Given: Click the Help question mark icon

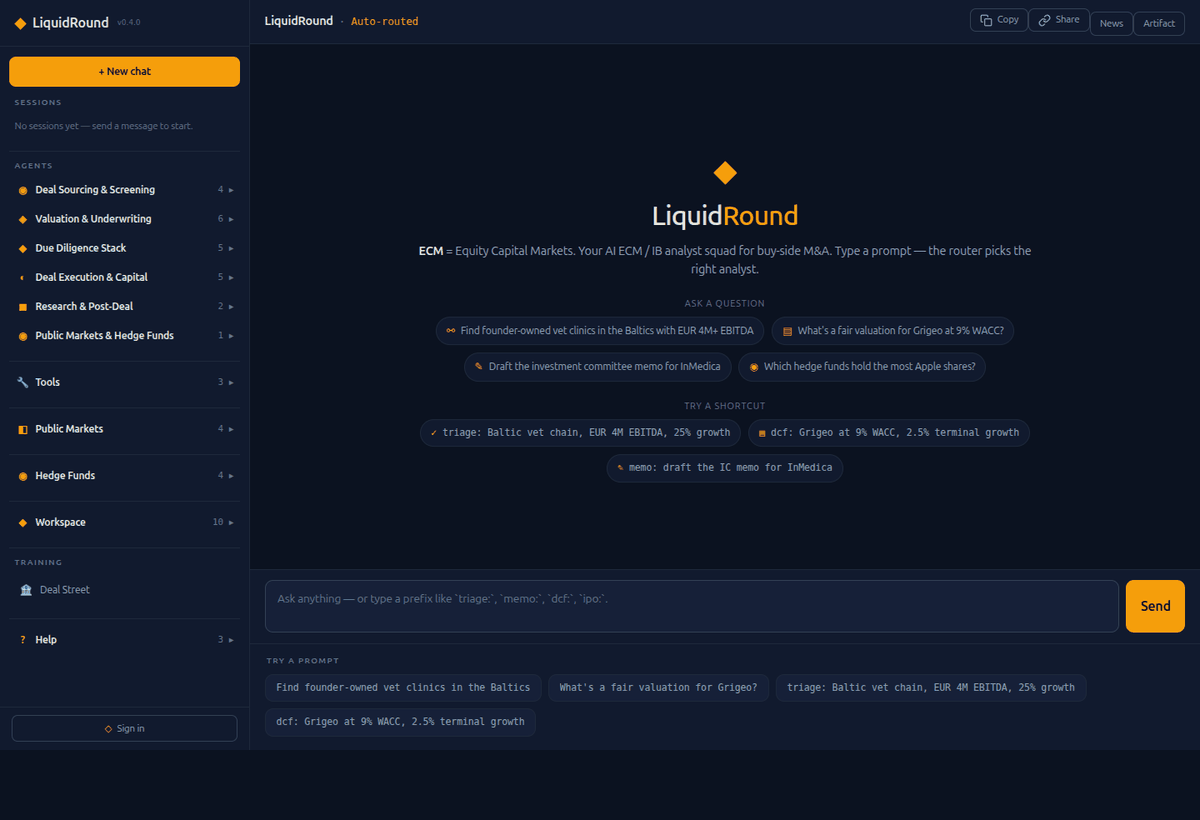Looking at the screenshot, I should (23, 640).
